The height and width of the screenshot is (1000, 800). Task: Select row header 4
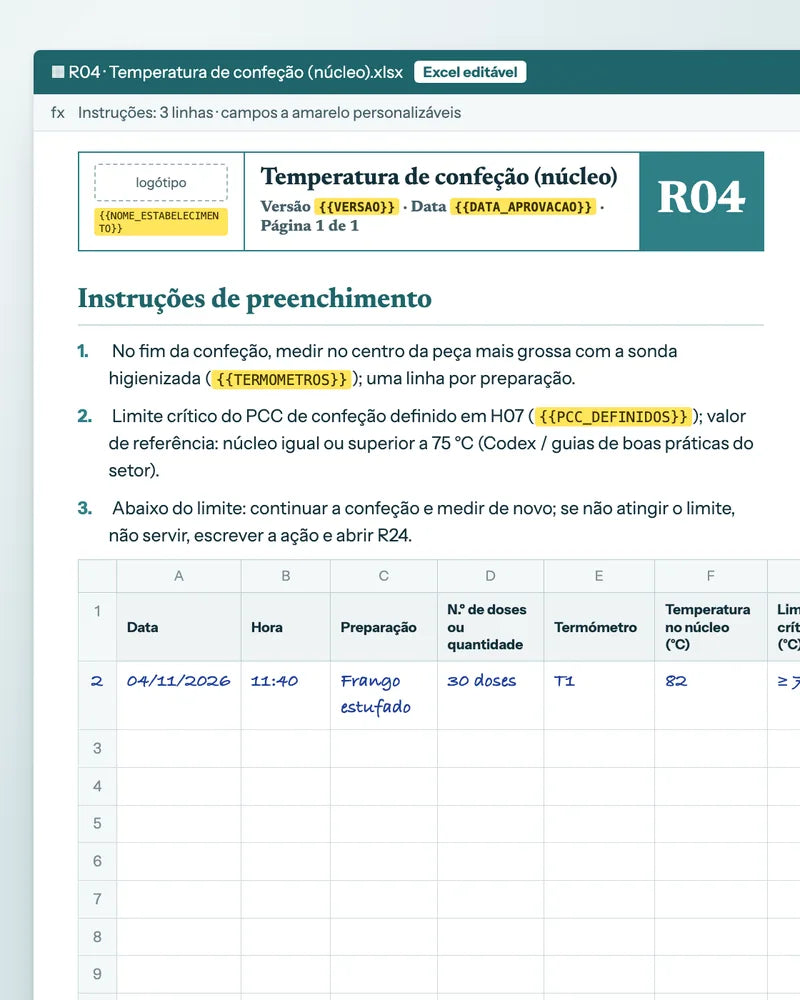[x=98, y=786]
